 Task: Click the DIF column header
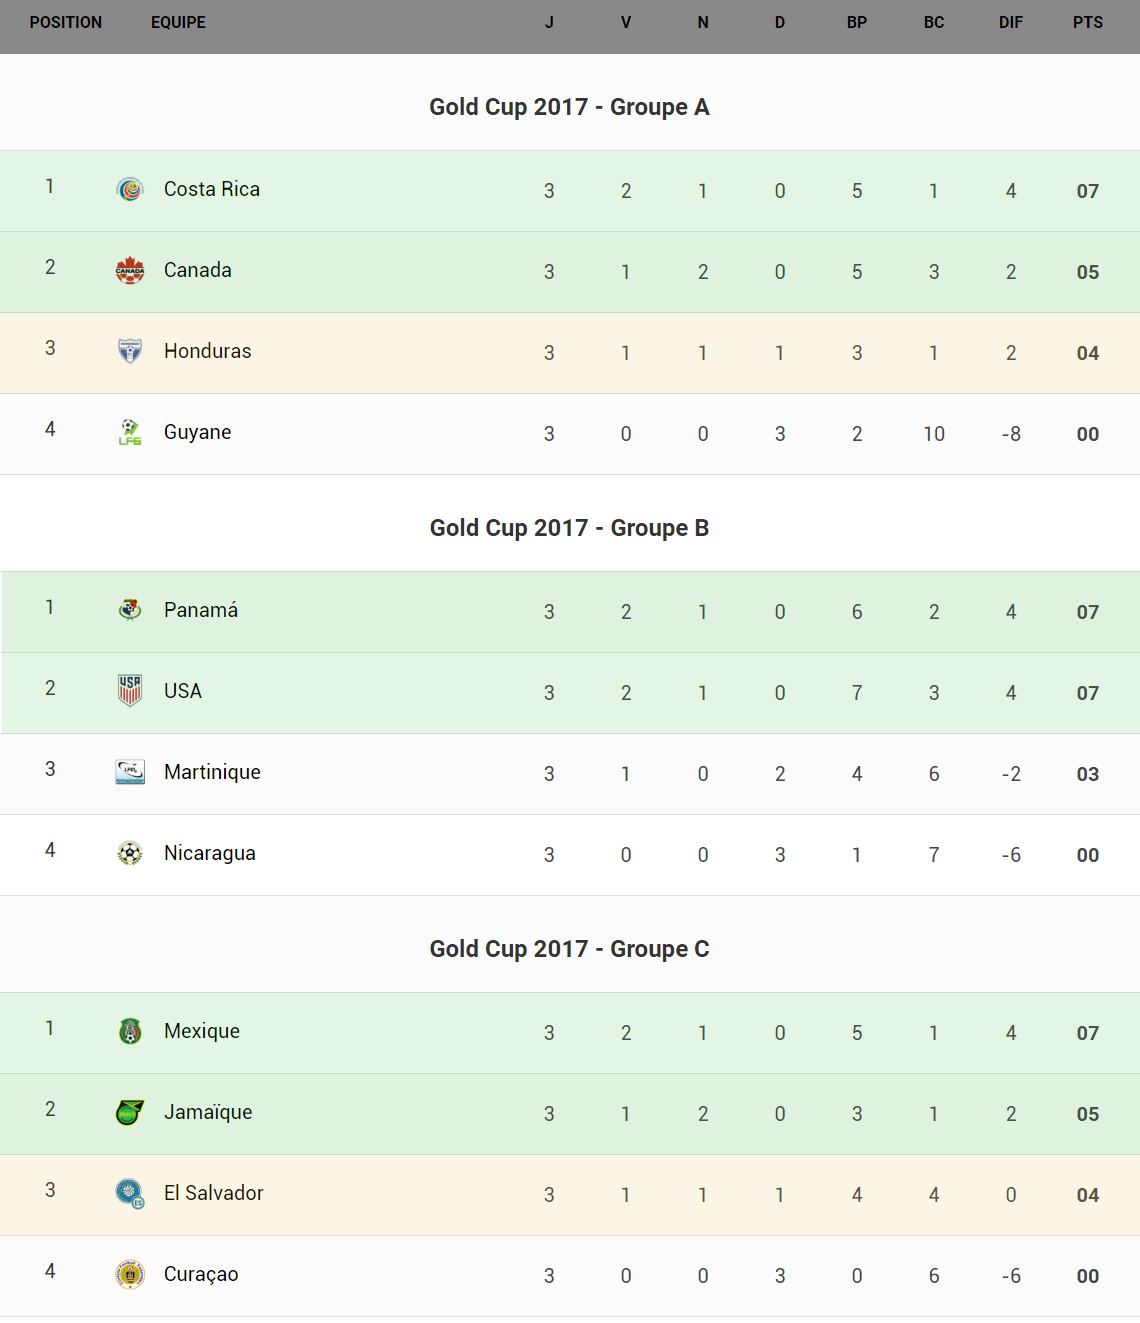[x=1011, y=22]
